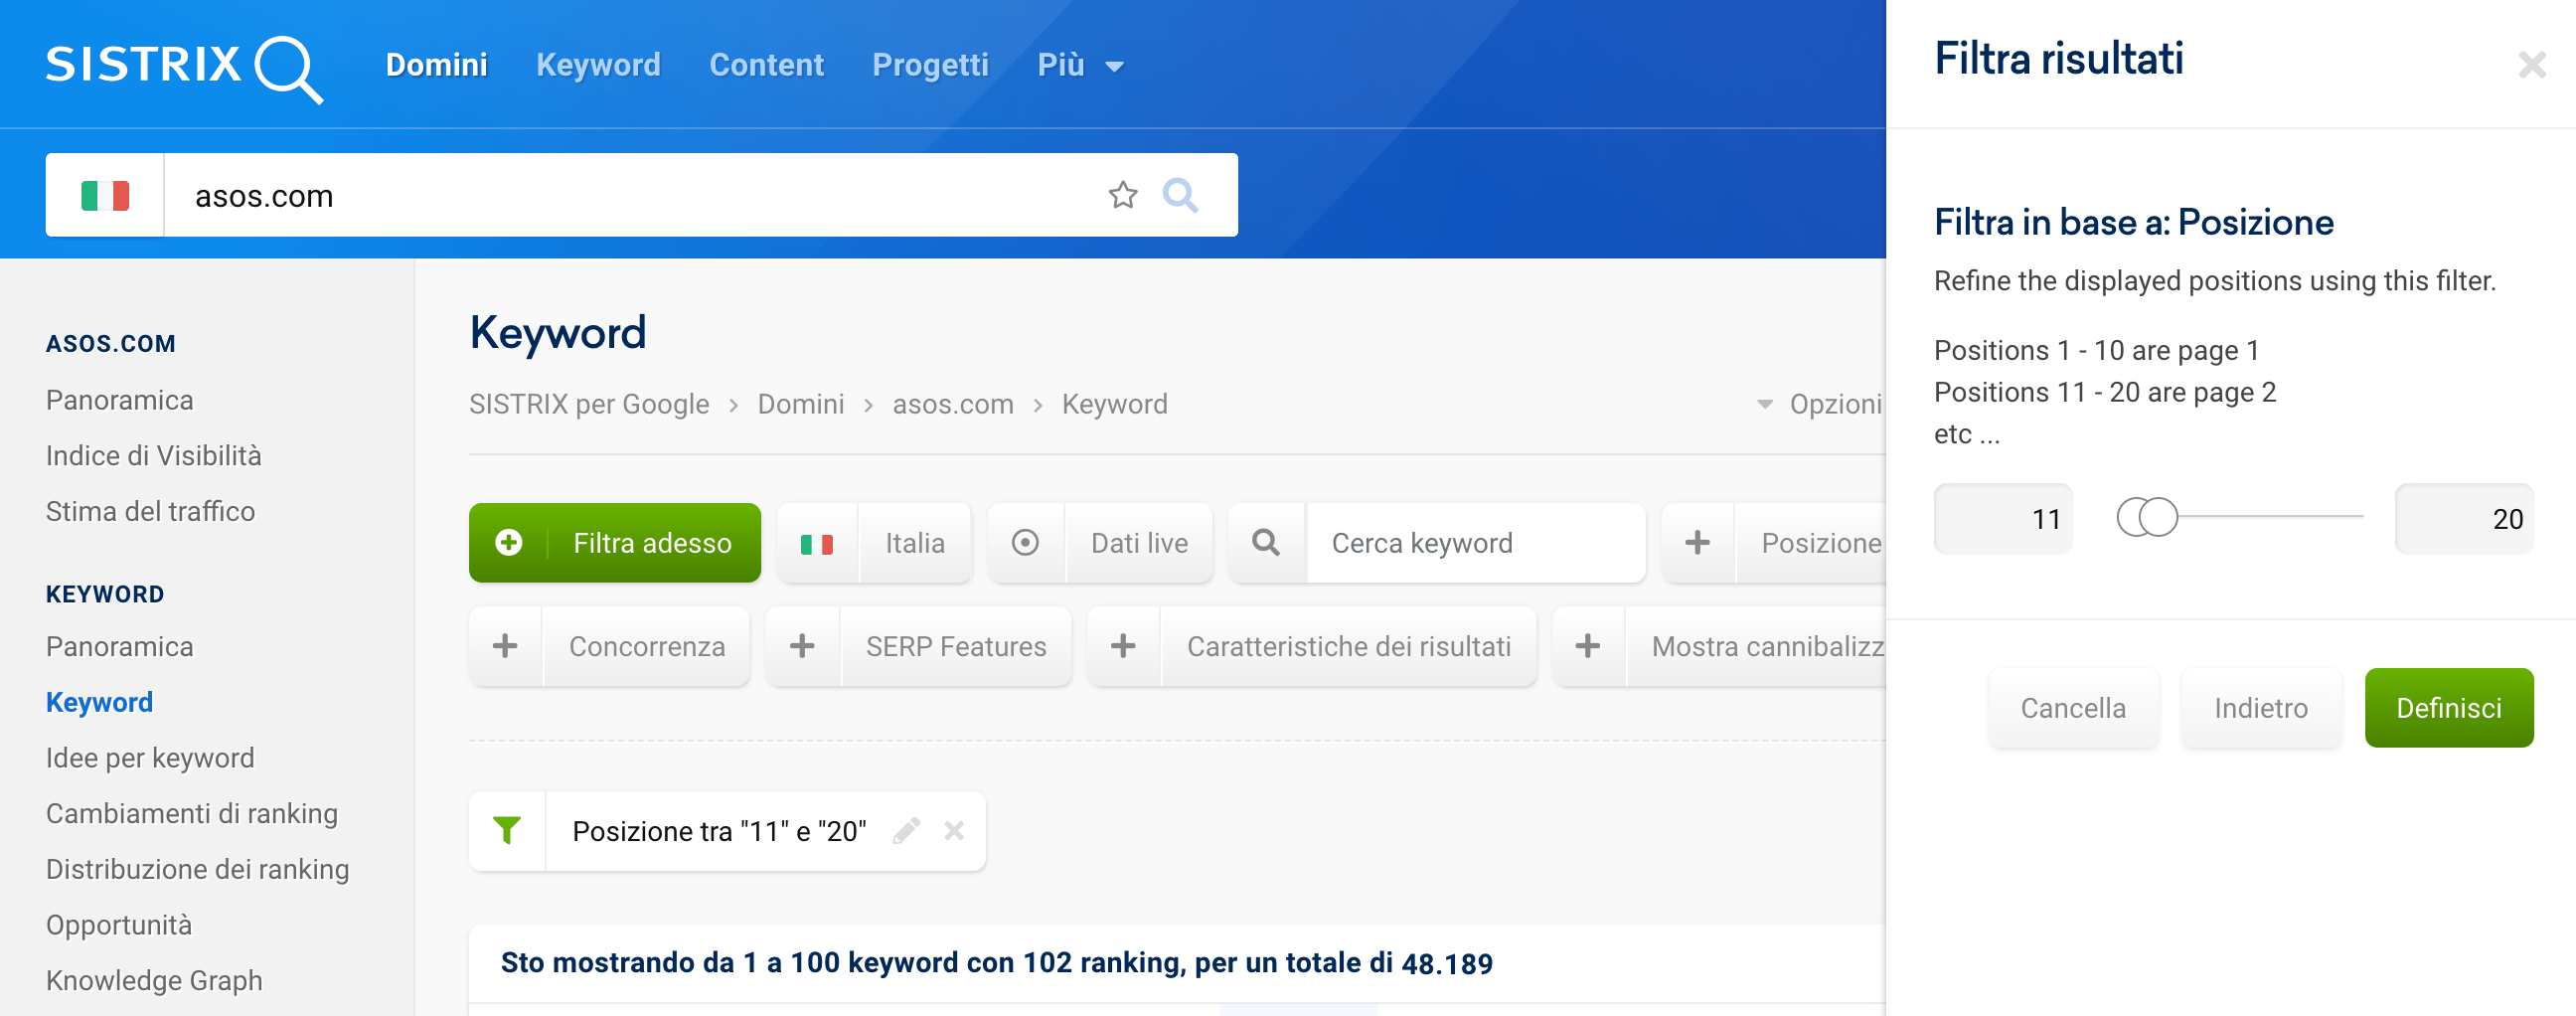Open the Progetti navigation tab
The height and width of the screenshot is (1016, 2576).
tap(930, 65)
